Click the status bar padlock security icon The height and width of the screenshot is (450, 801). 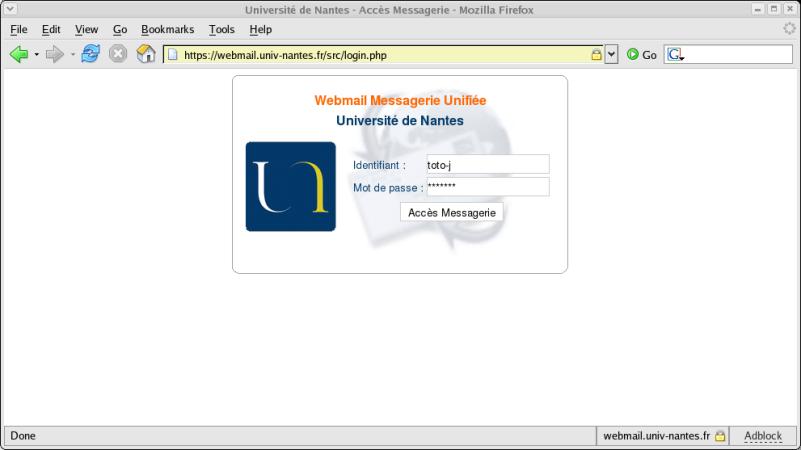[x=719, y=436]
